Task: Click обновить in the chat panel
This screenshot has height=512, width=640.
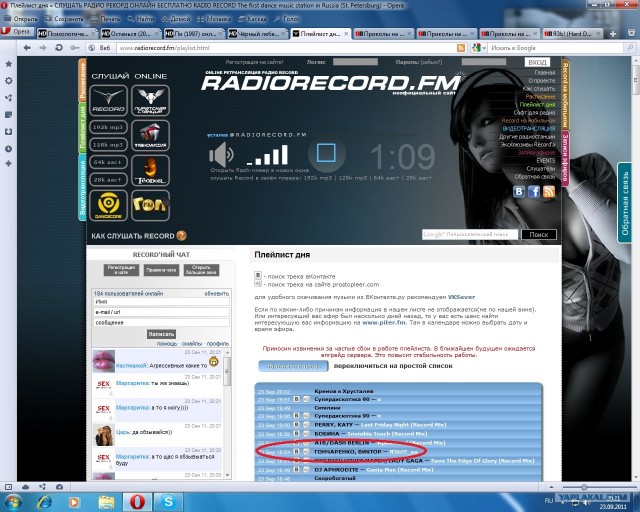Action: click(217, 294)
